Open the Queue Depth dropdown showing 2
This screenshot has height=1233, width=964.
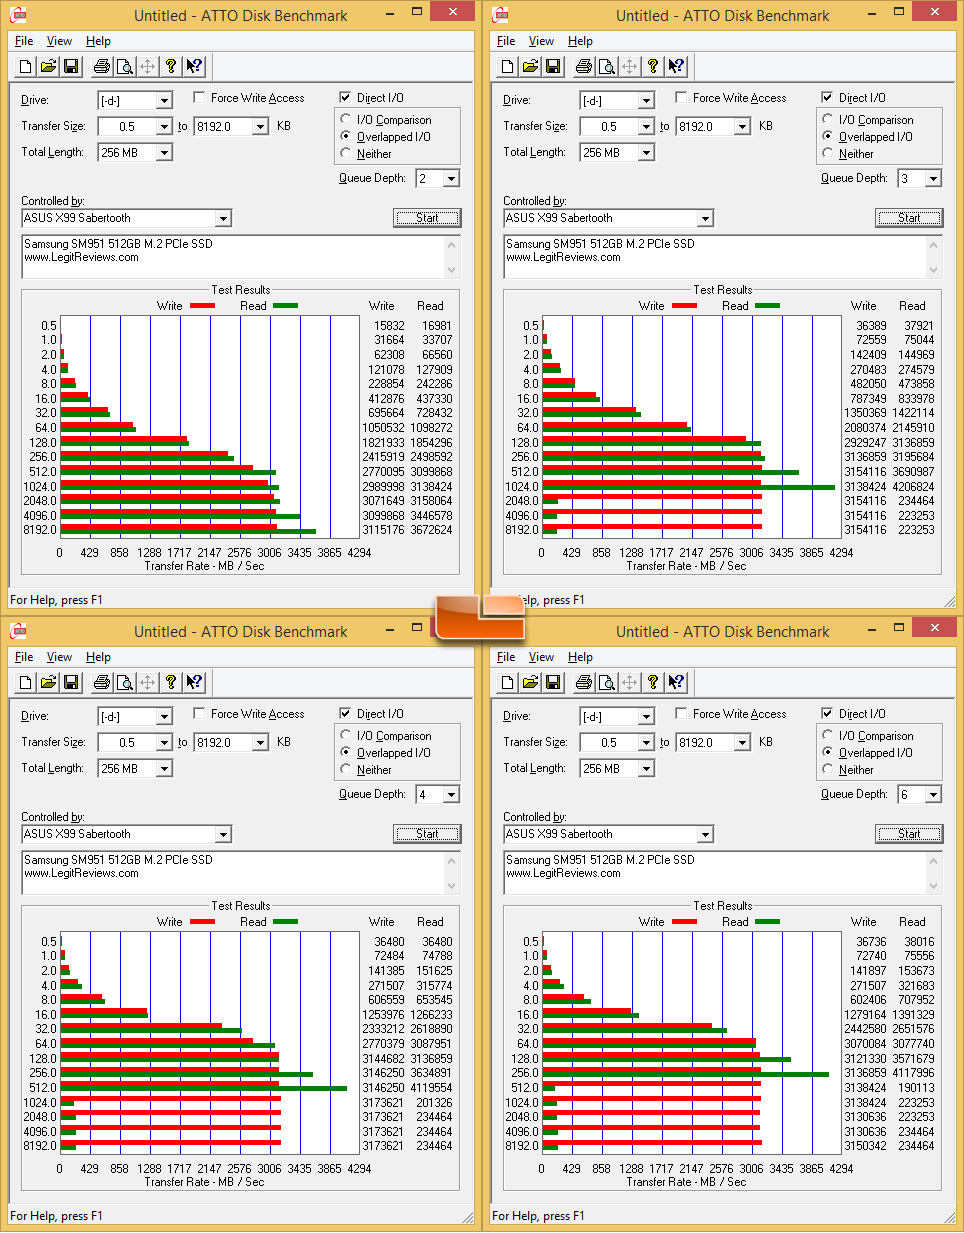click(451, 178)
